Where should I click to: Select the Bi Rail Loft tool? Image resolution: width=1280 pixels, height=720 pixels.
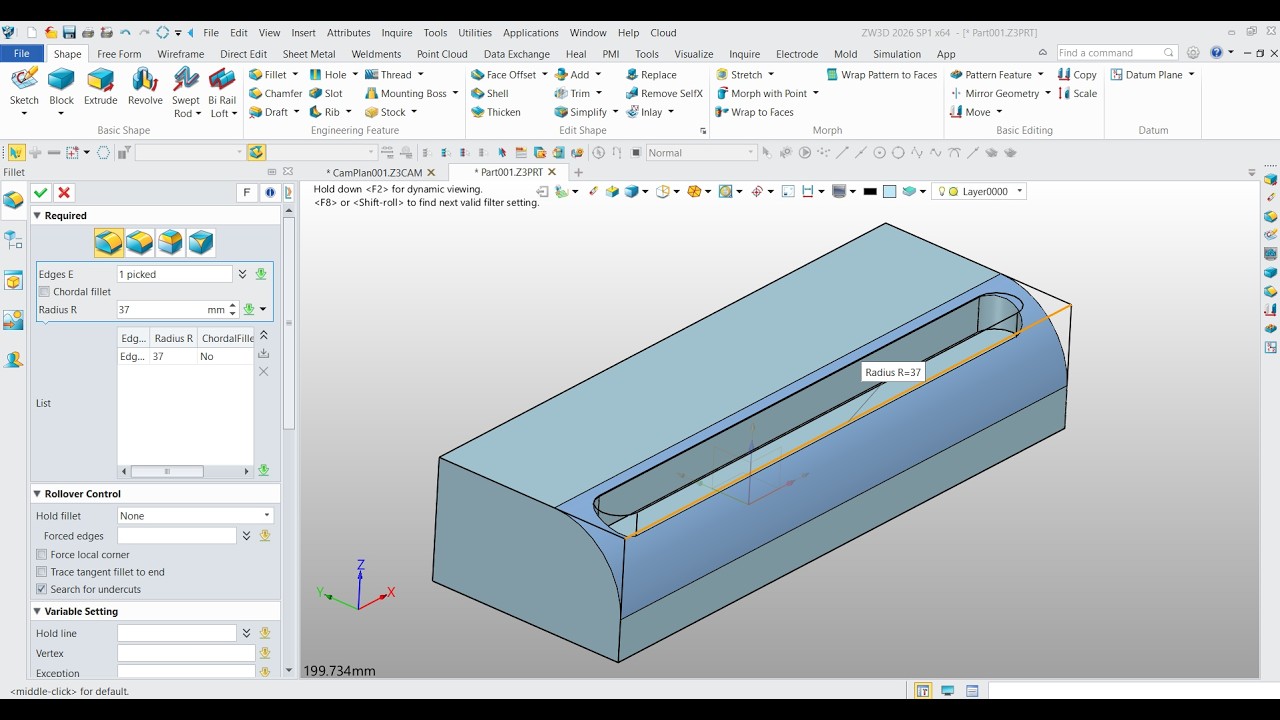[x=222, y=92]
